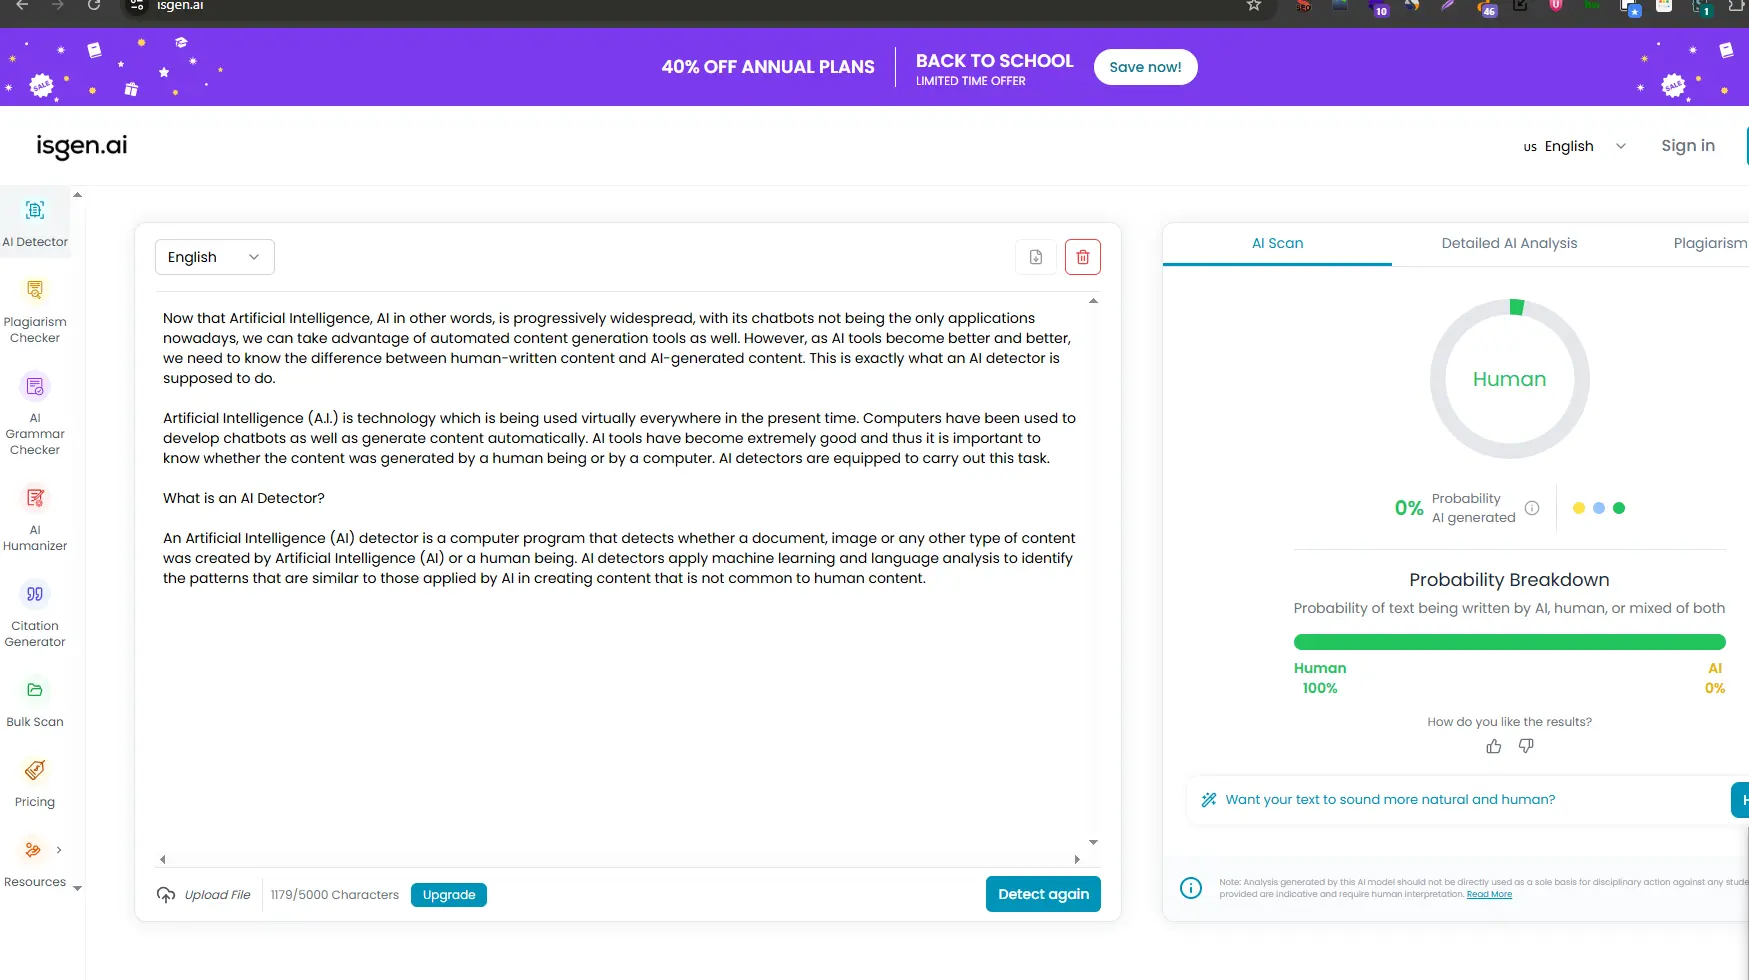Open the Citation Generator tool

(35, 595)
